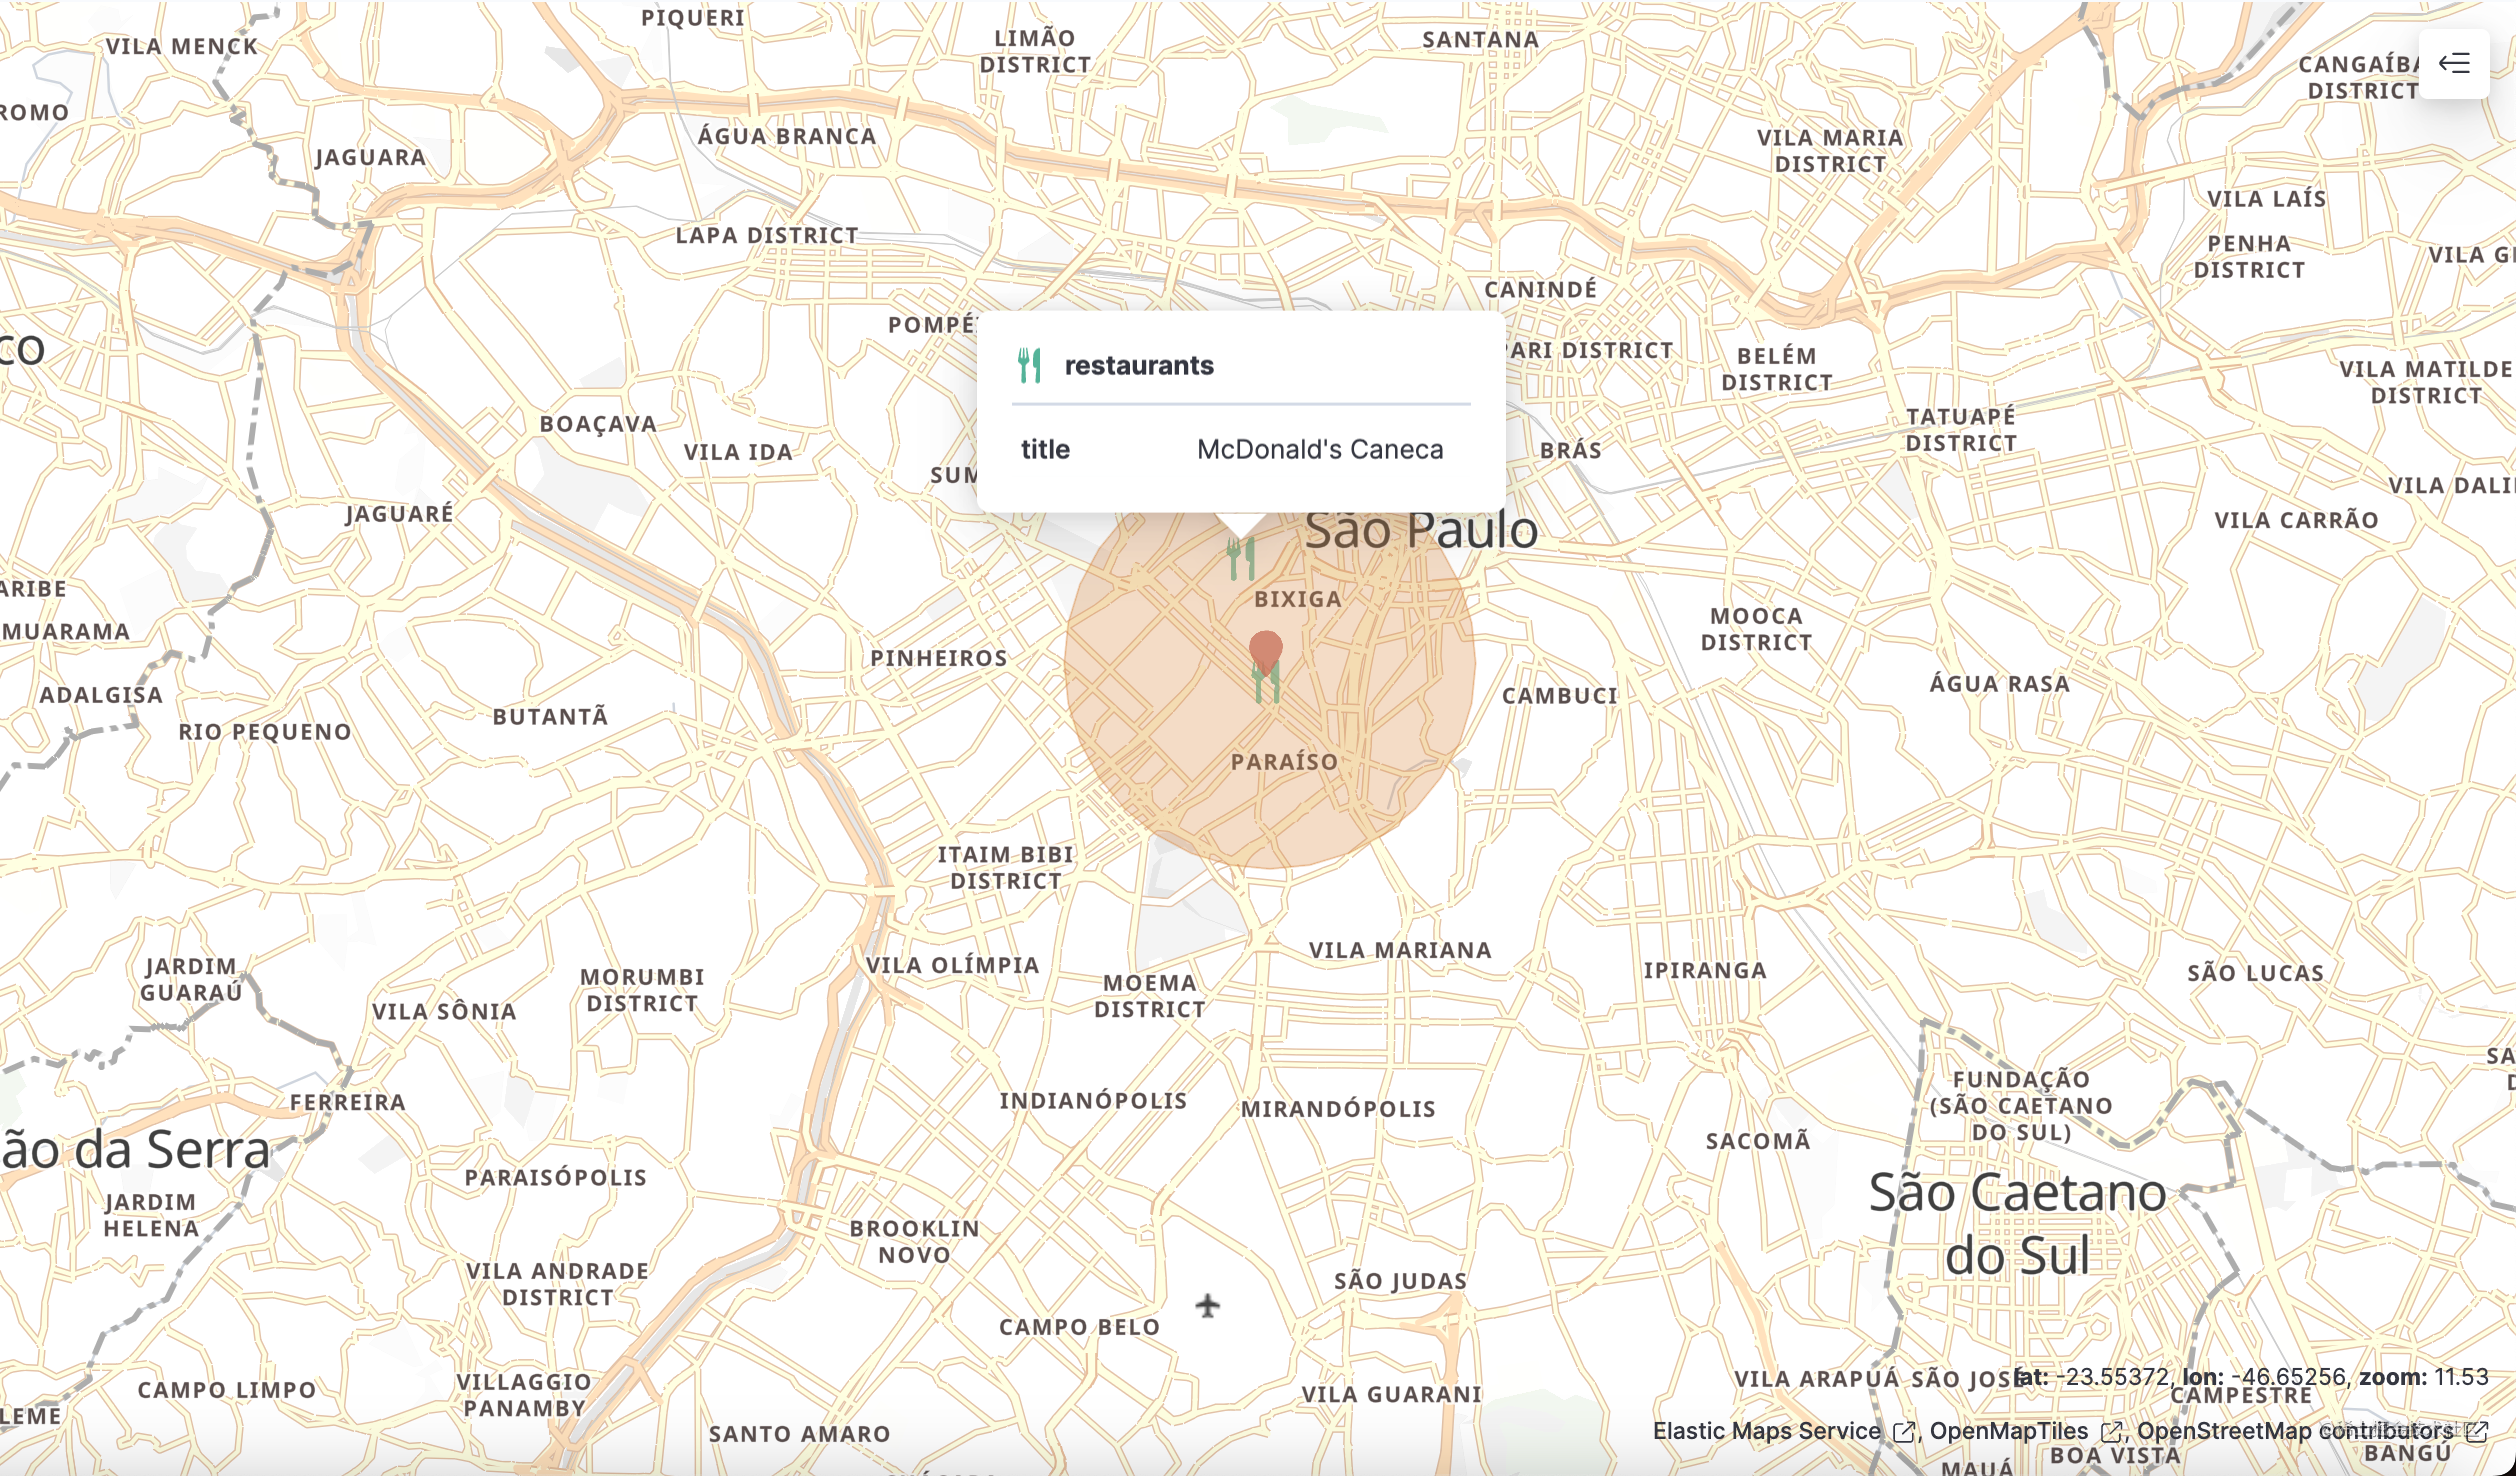Click the restaurants icon in the tooltip header
The width and height of the screenshot is (2516, 1476).
[1030, 365]
